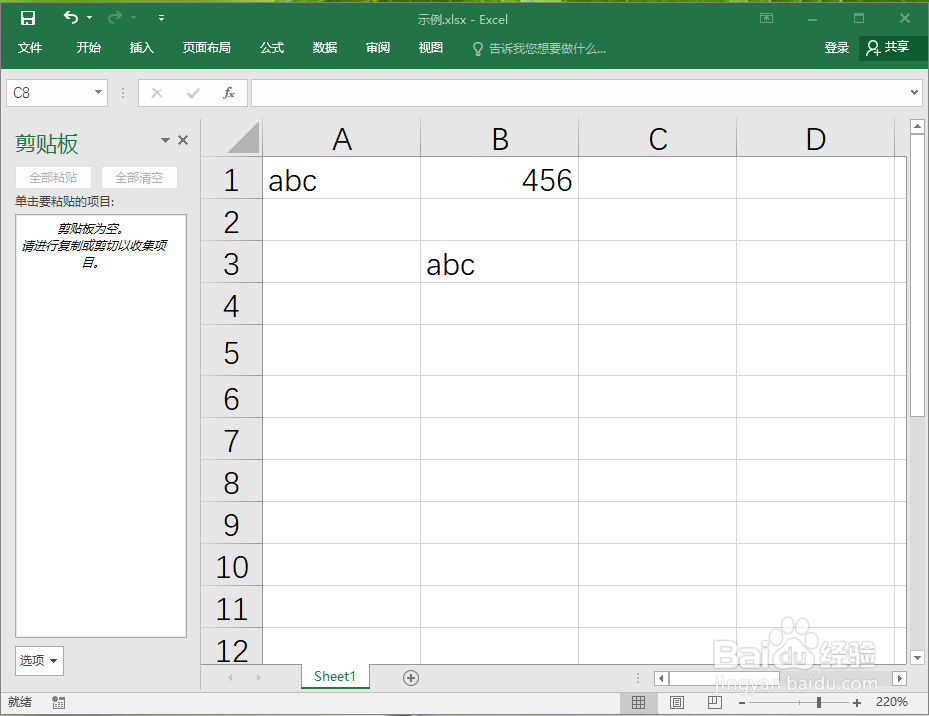Switch to the 公式 ribbon tab
The height and width of the screenshot is (716, 929).
tap(271, 47)
